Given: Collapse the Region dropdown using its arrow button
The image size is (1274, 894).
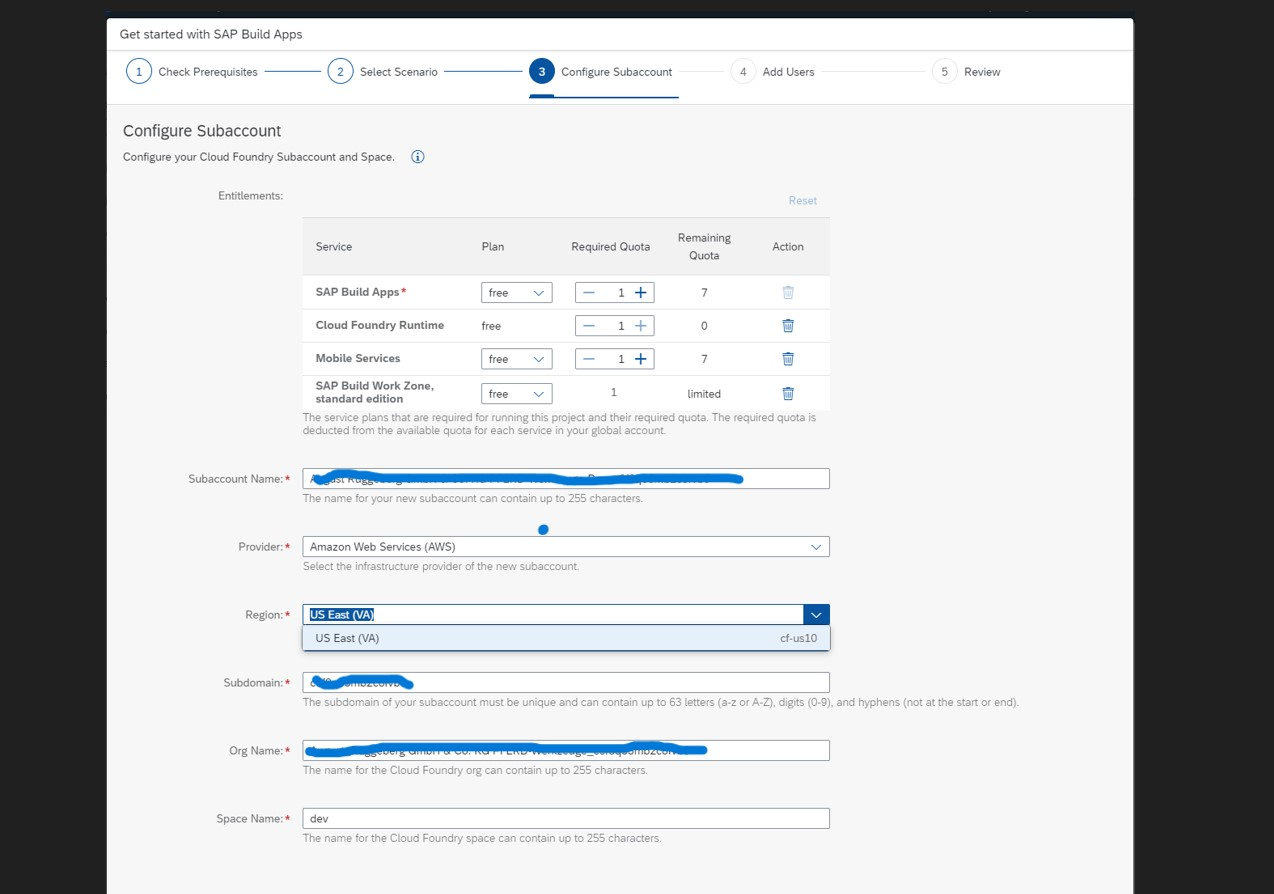Looking at the screenshot, I should pos(817,615).
